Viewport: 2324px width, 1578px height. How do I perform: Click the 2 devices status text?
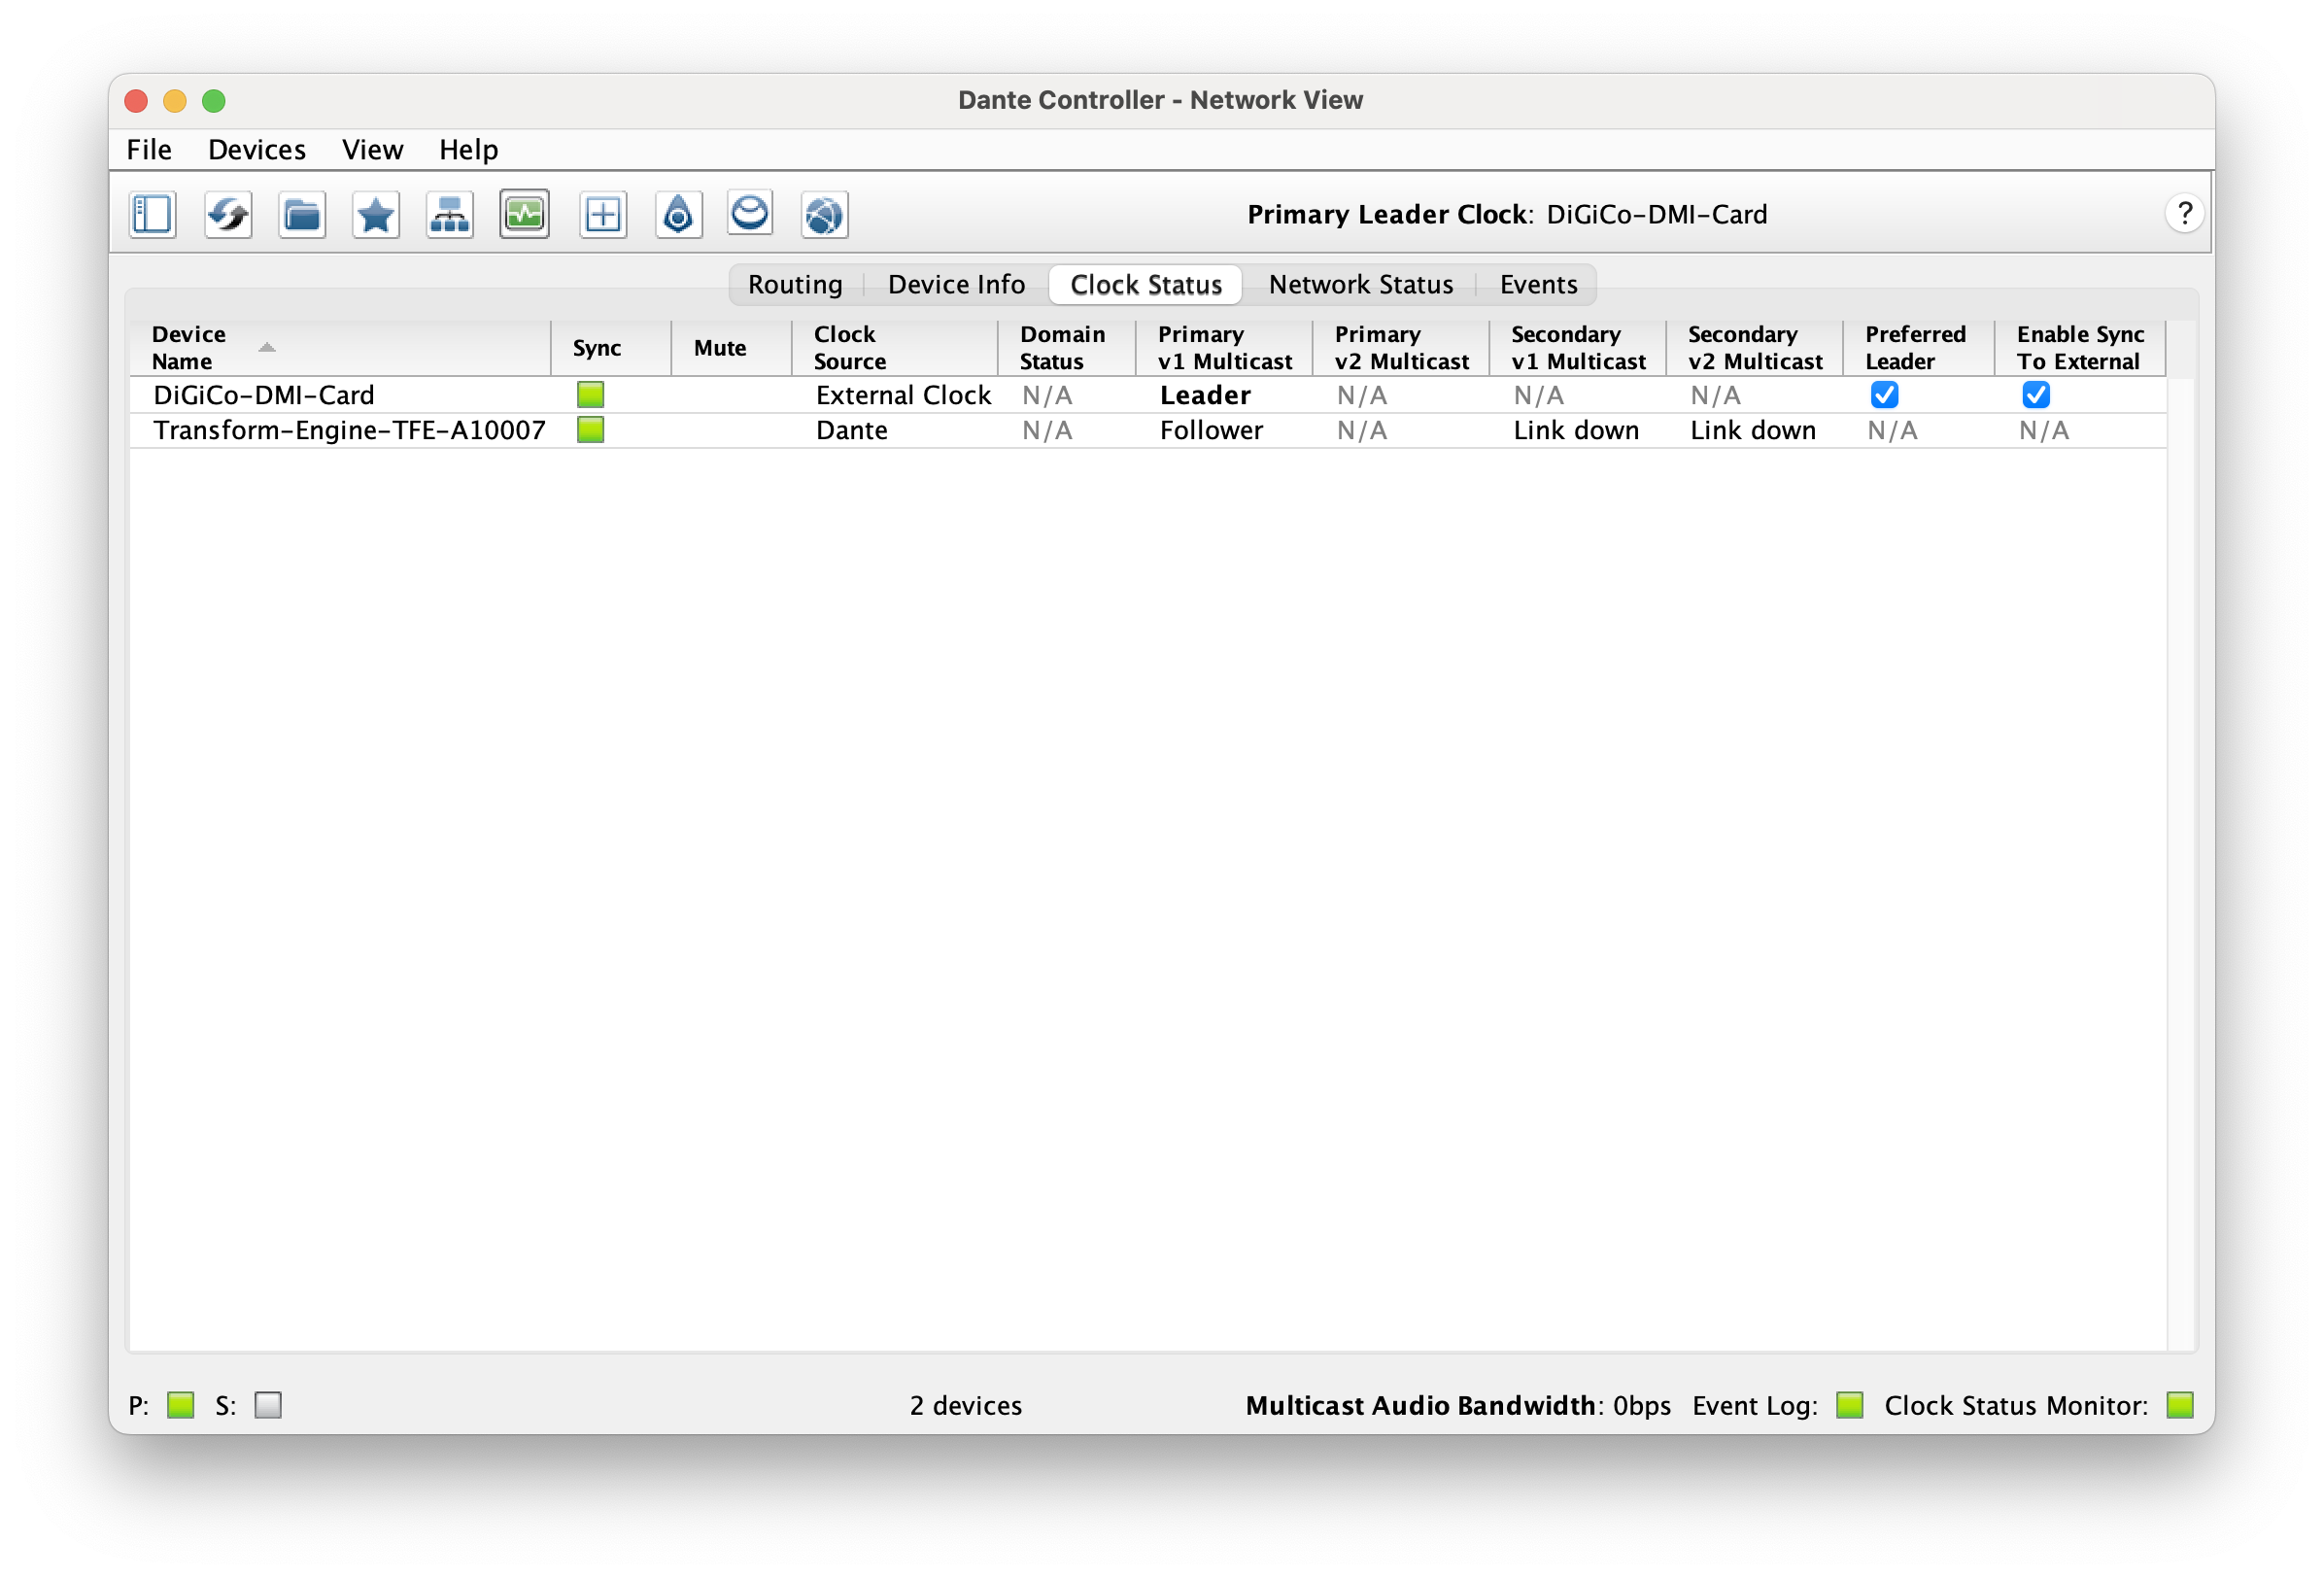tap(966, 1406)
